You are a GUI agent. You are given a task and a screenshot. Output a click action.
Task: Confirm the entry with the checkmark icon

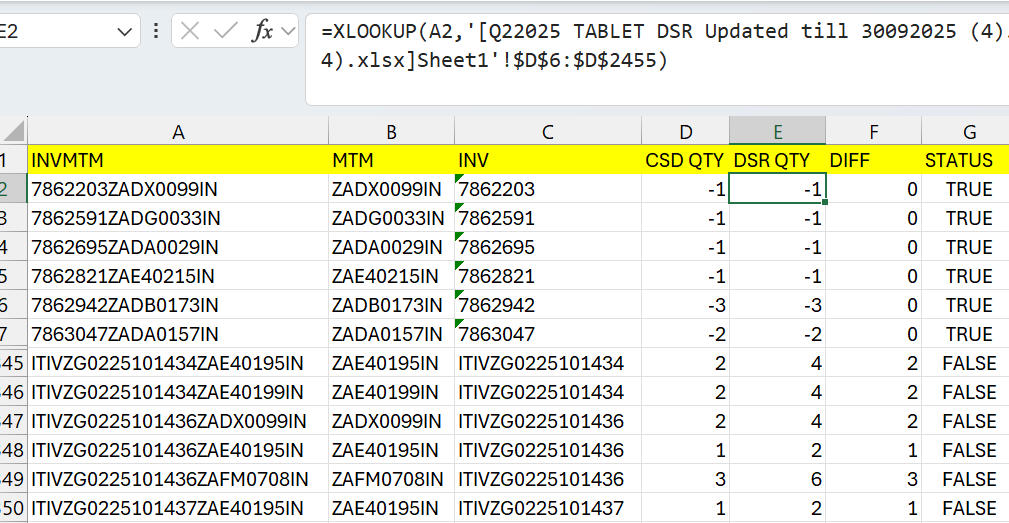point(225,32)
